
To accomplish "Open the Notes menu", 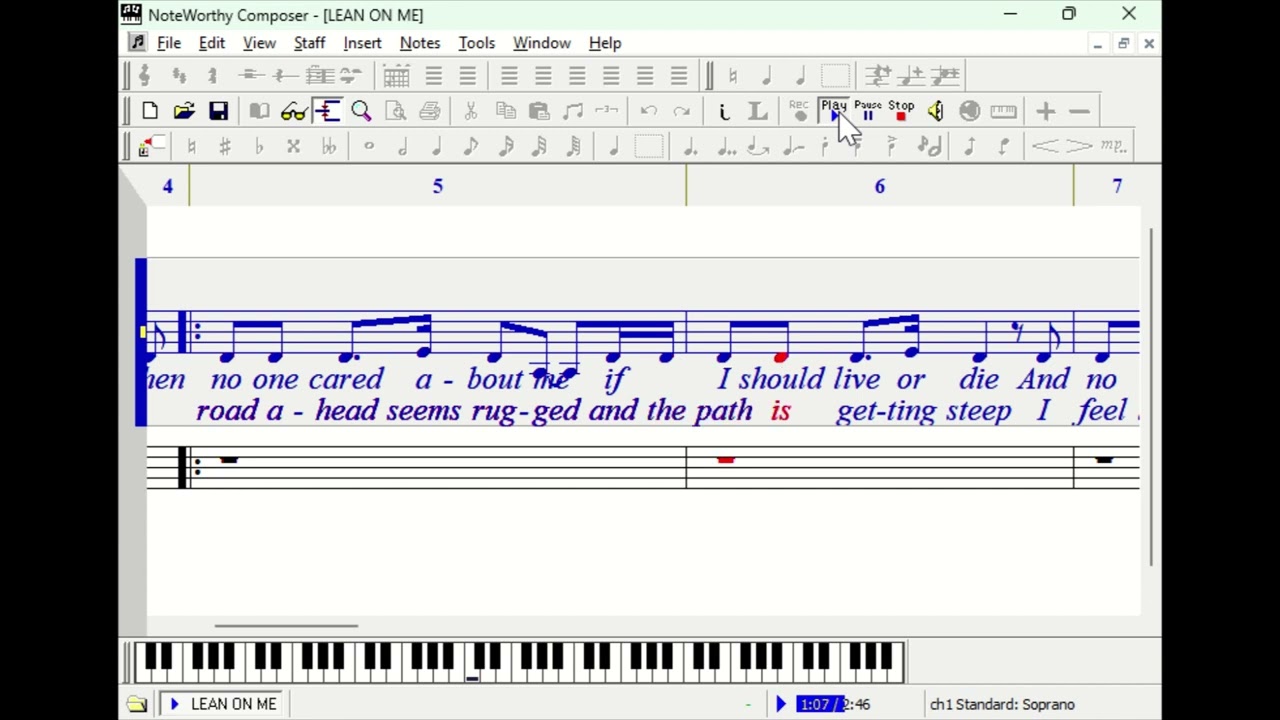I will (x=420, y=43).
